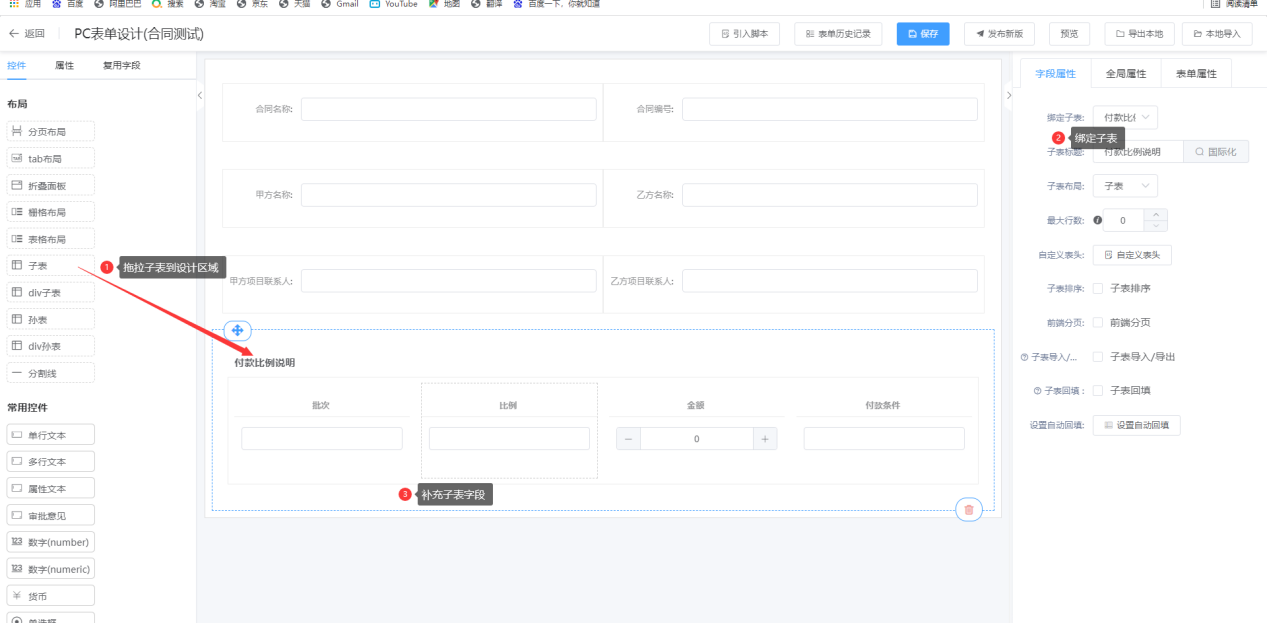Screen dimensions: 1267x623
Task: Select the 分页布局 layout control
Action: (x=51, y=131)
